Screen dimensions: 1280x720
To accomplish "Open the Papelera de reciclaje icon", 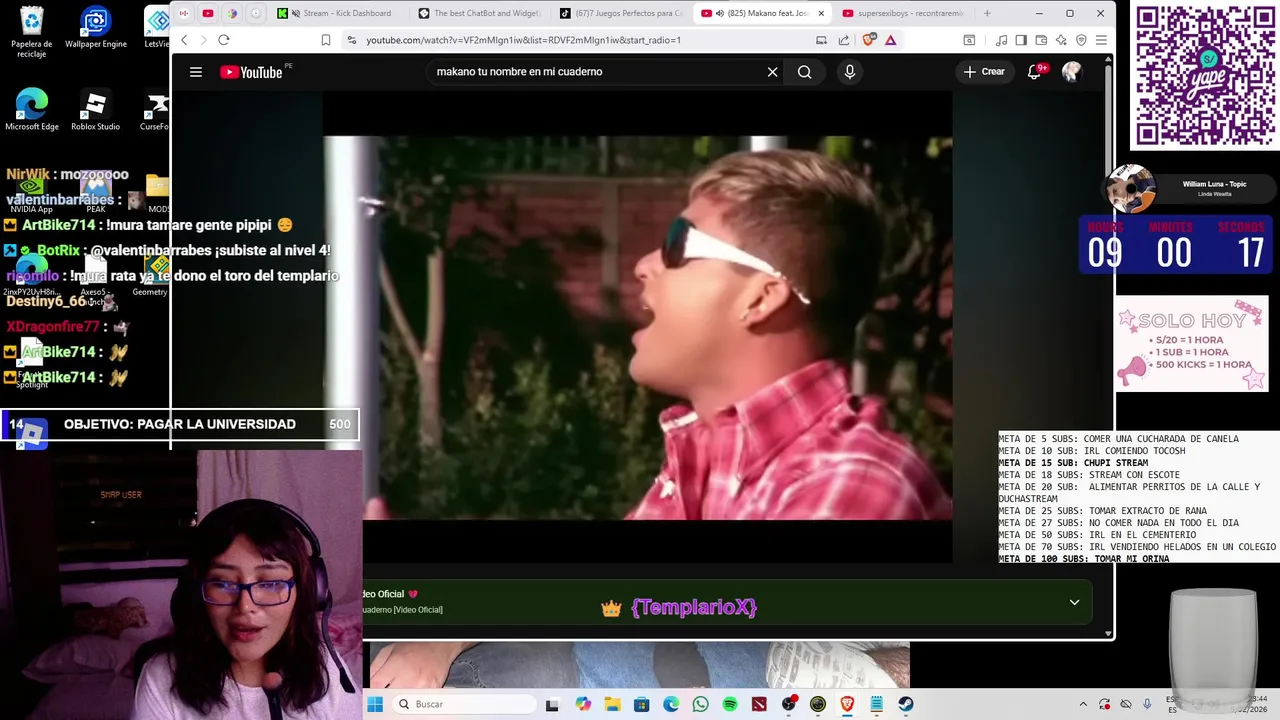I will [x=32, y=32].
